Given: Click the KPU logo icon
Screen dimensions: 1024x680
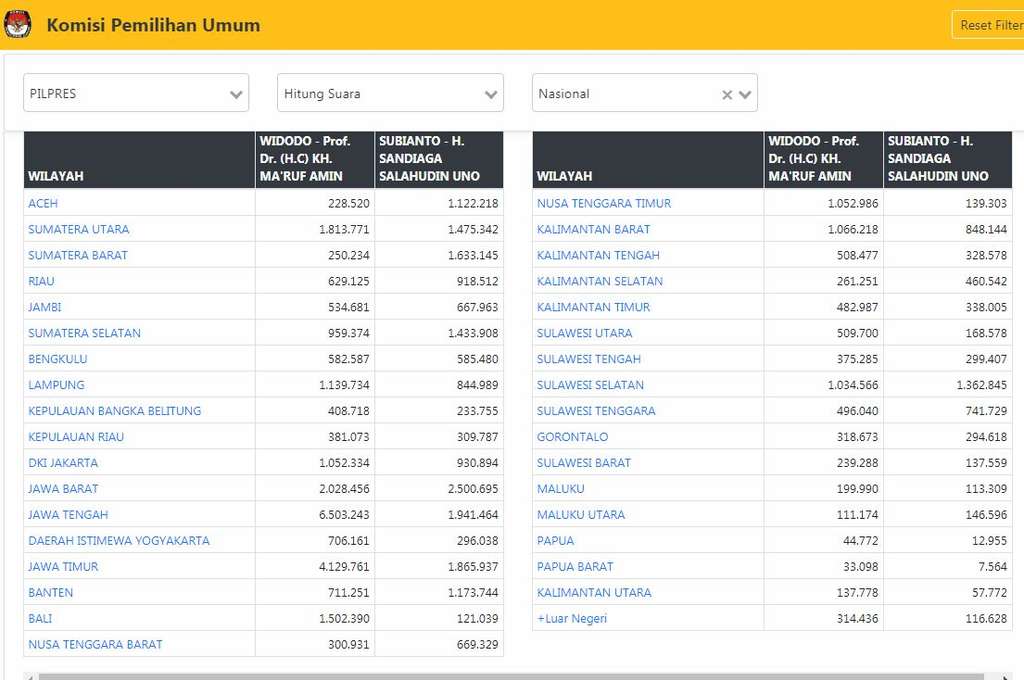Looking at the screenshot, I should (18, 25).
